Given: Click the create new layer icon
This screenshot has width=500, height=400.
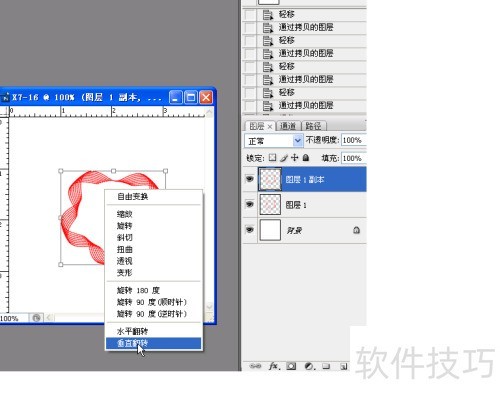Looking at the screenshot, I should tap(343, 367).
